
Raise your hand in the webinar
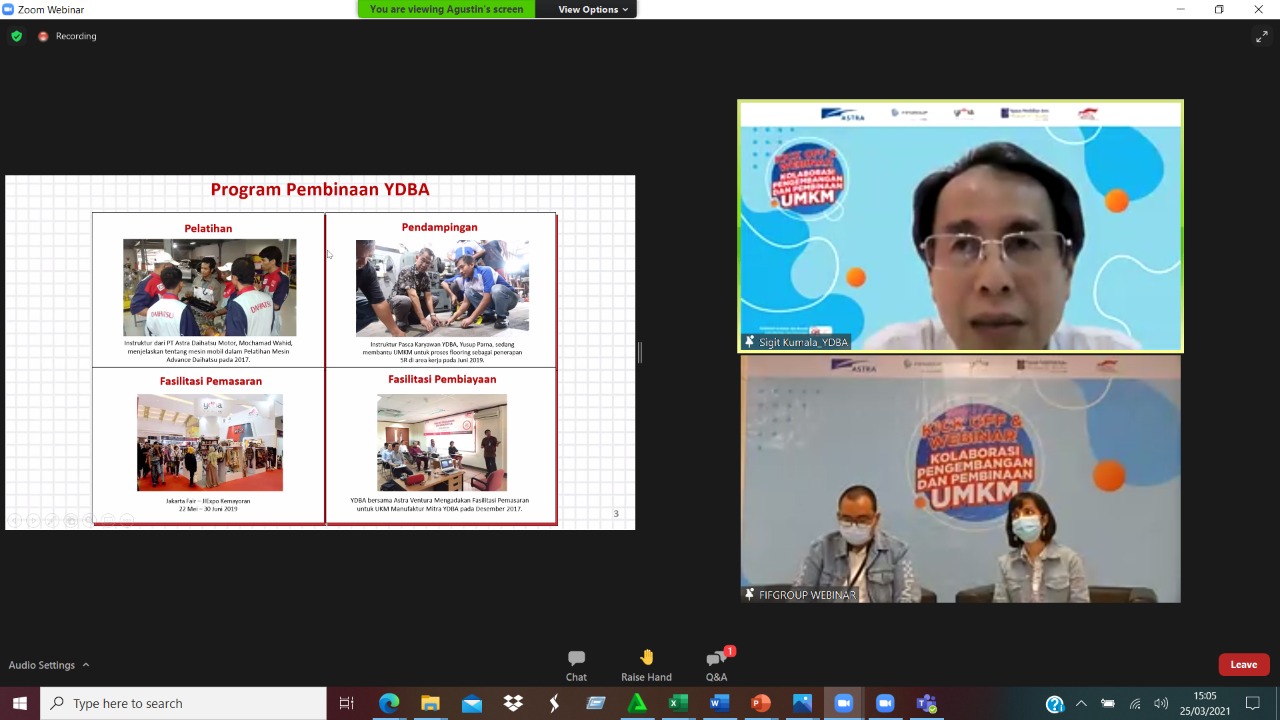coord(646,665)
